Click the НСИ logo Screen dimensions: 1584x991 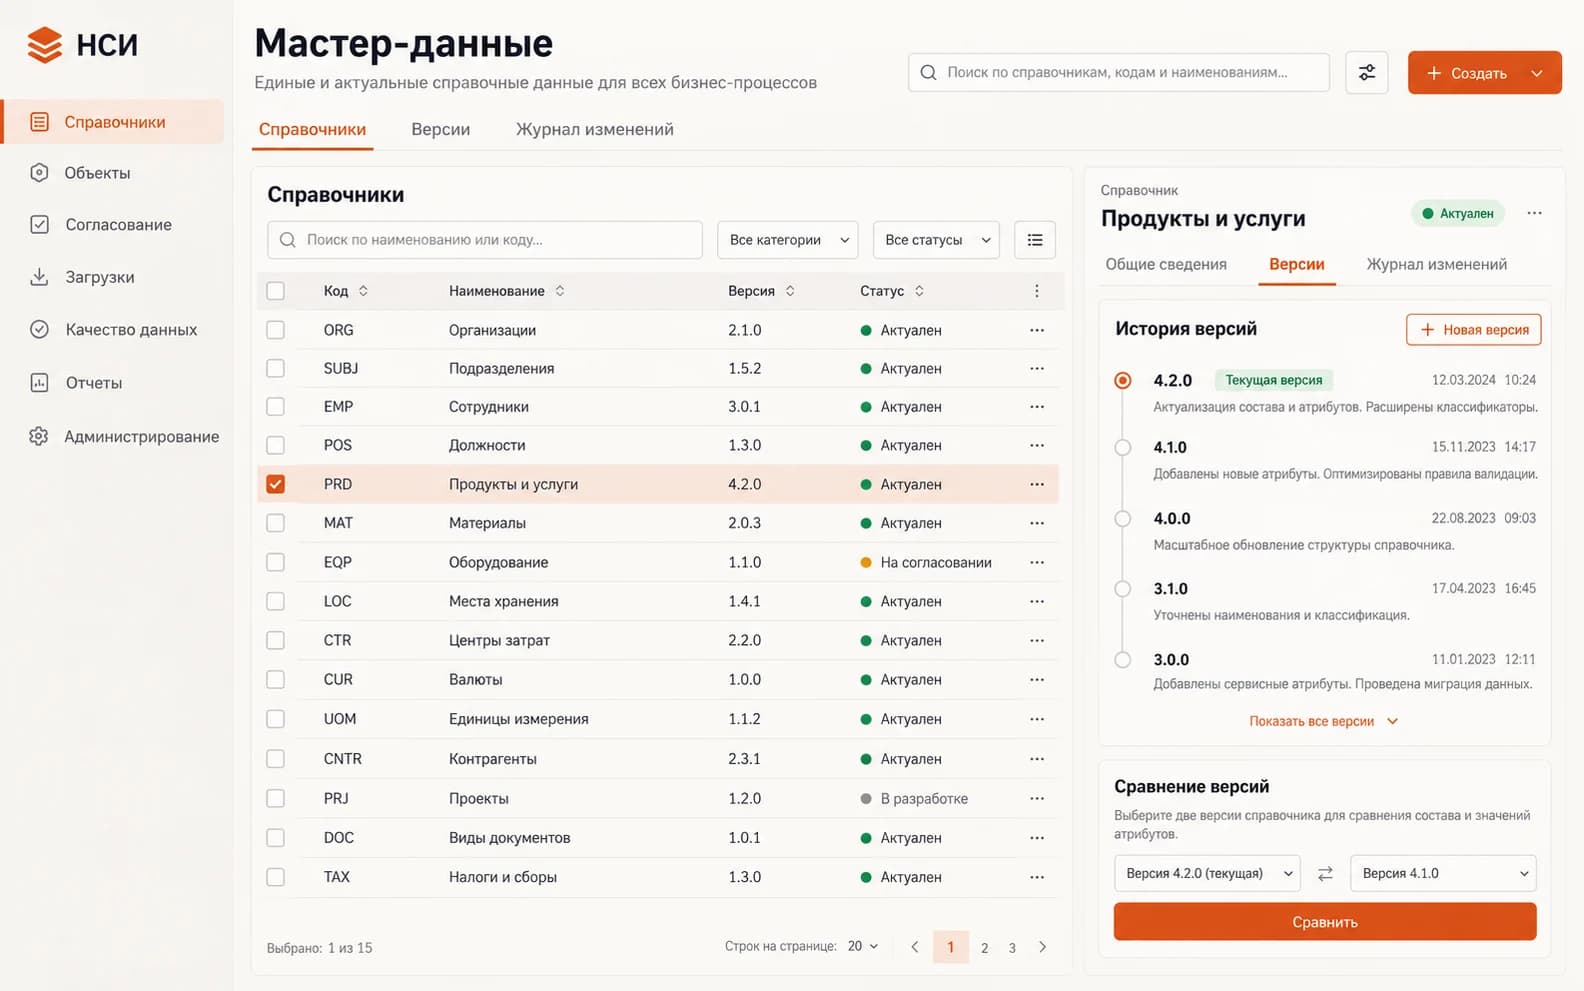(83, 45)
